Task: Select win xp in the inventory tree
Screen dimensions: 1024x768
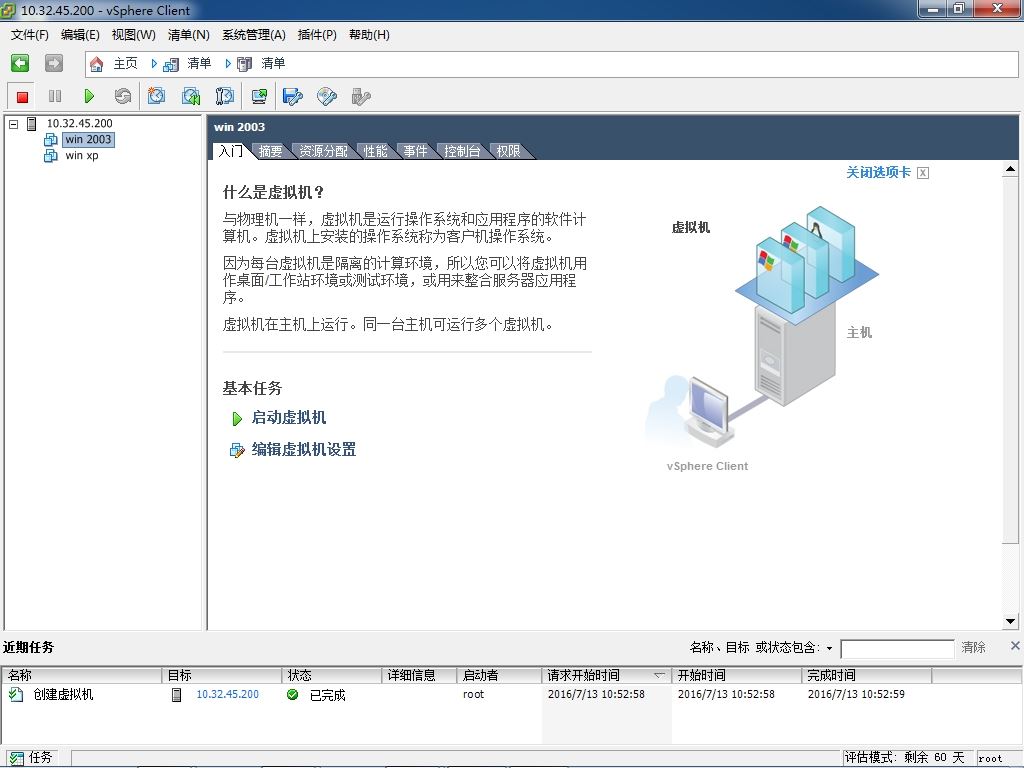Action: point(82,155)
